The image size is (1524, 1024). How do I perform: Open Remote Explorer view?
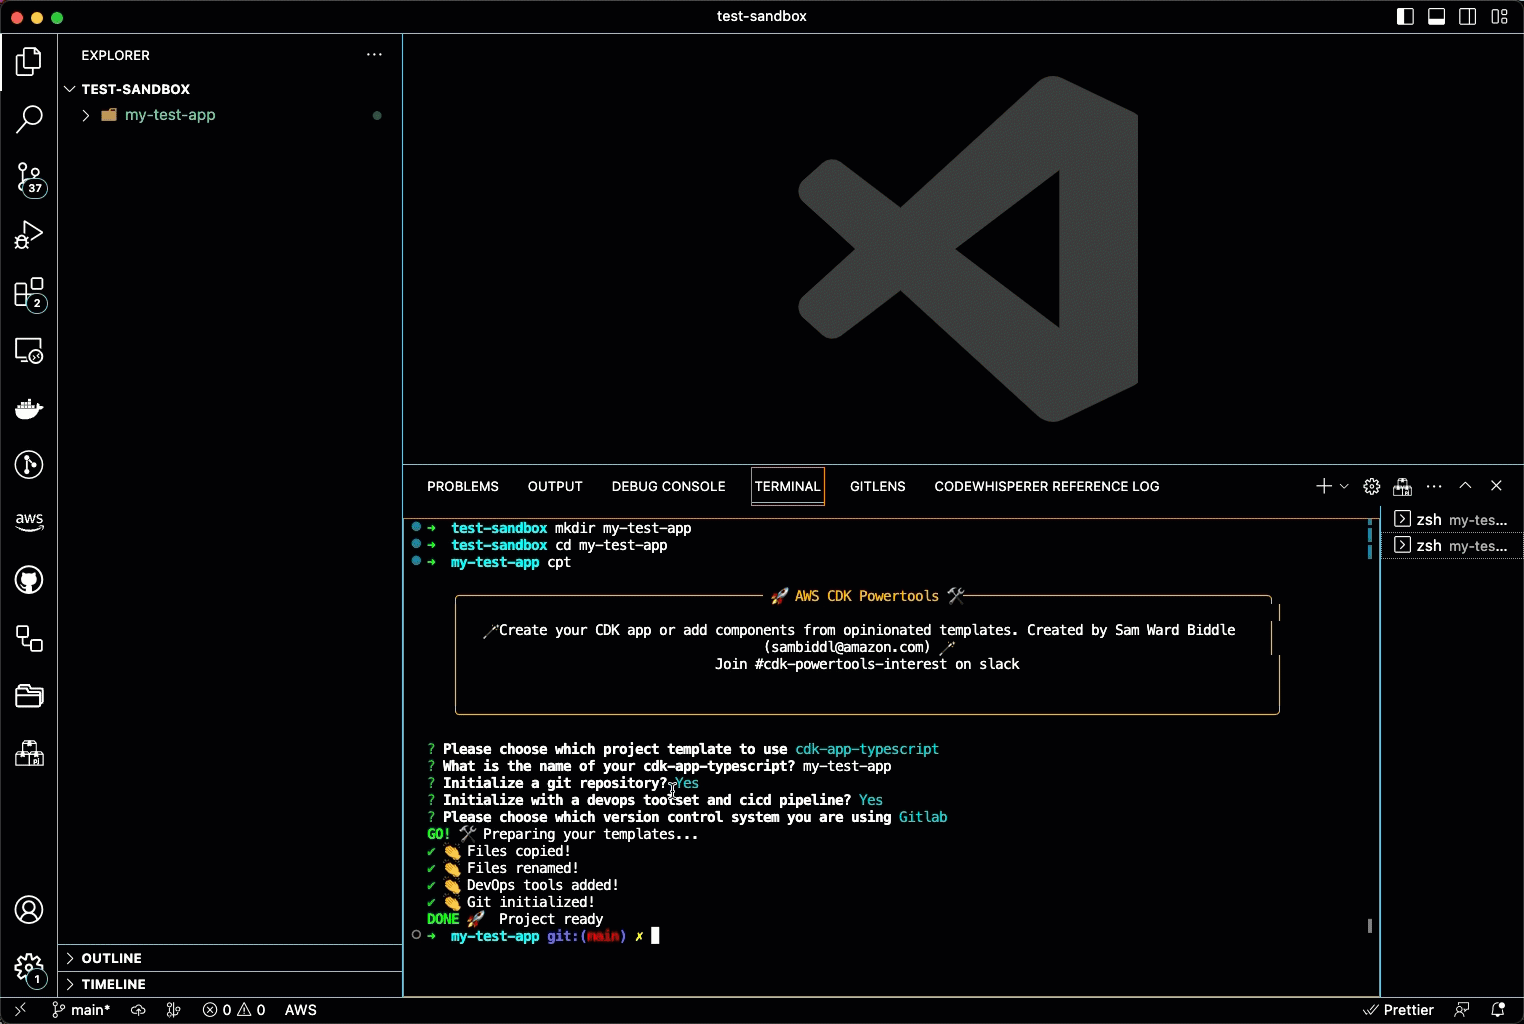click(29, 351)
